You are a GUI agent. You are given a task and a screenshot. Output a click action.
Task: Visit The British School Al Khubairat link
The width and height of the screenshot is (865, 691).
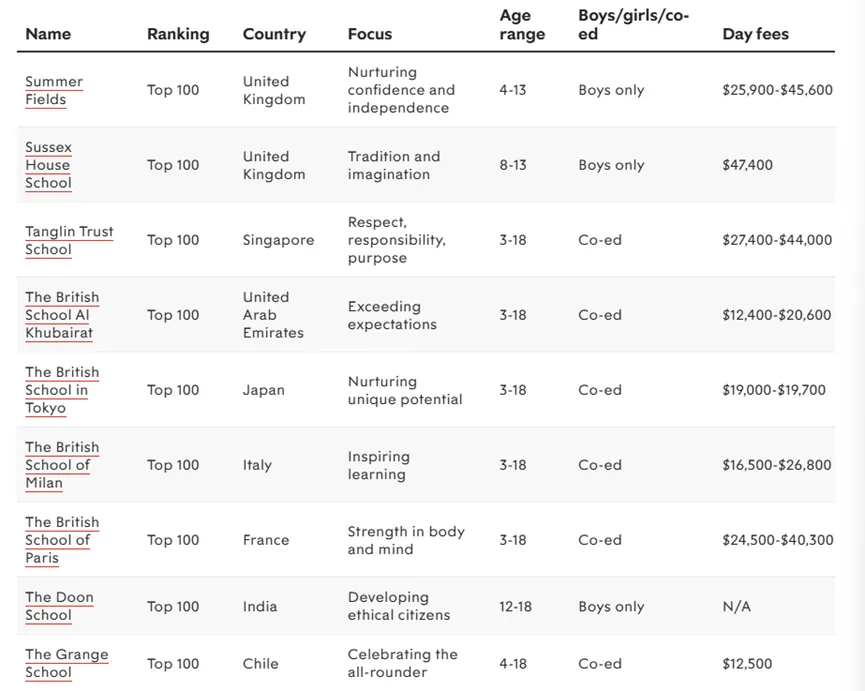click(x=62, y=315)
